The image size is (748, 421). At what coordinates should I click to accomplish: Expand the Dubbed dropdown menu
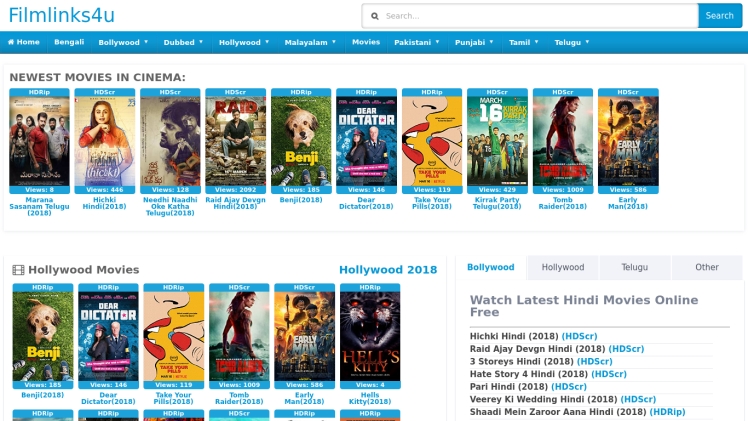(183, 42)
